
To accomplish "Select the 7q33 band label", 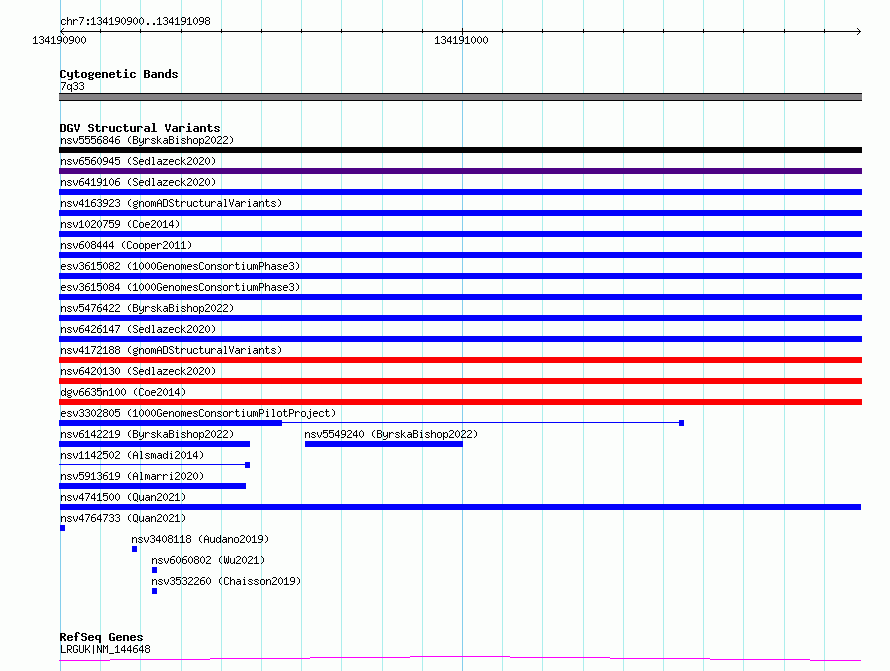I will click(x=72, y=86).
